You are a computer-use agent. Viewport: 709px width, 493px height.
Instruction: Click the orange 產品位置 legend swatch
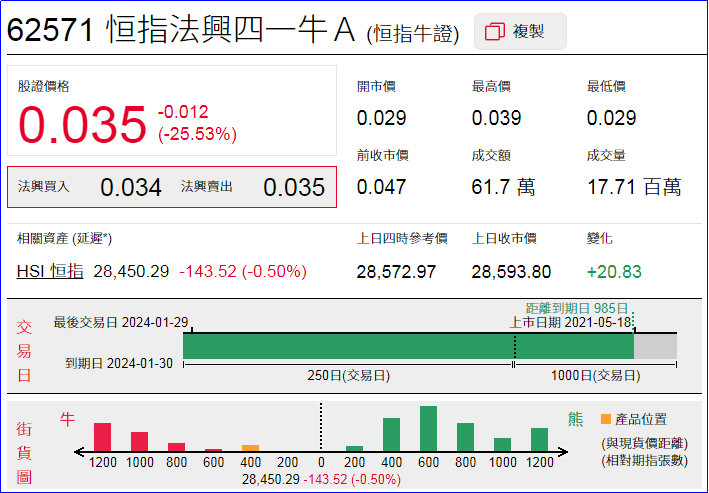point(605,419)
